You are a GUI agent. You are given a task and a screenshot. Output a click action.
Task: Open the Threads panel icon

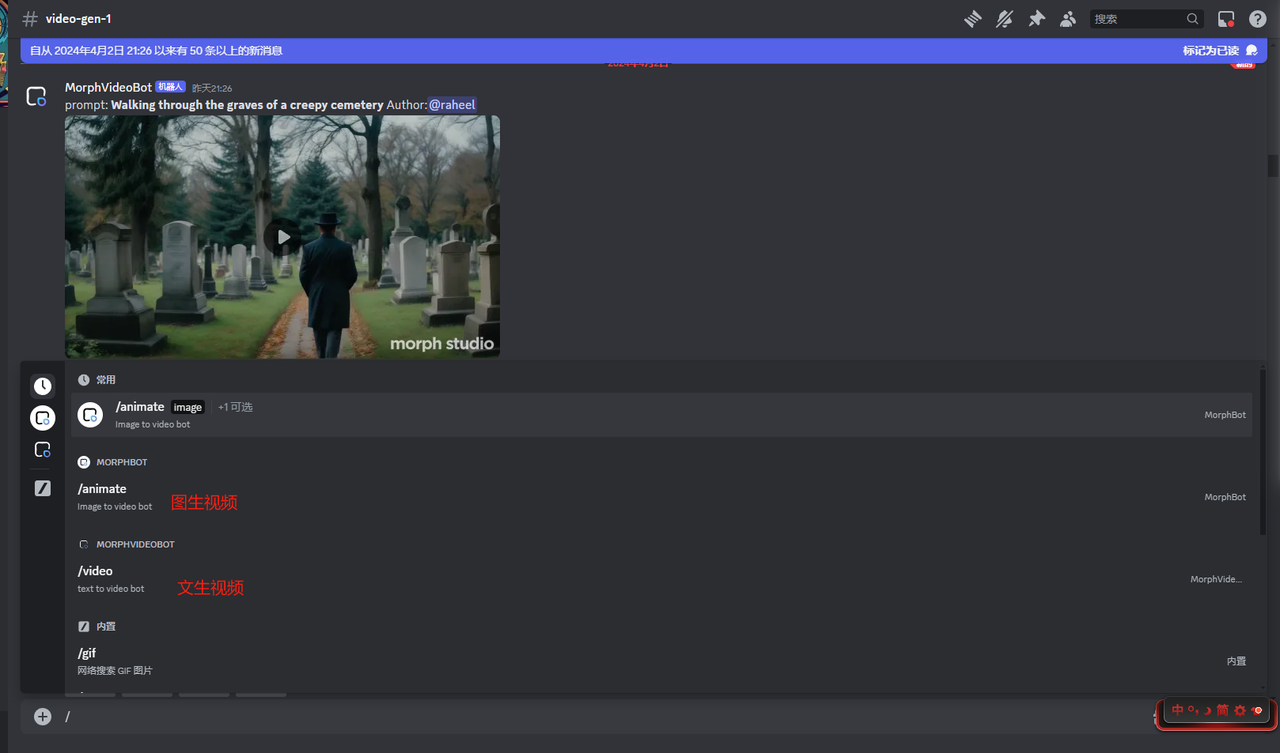click(972, 19)
